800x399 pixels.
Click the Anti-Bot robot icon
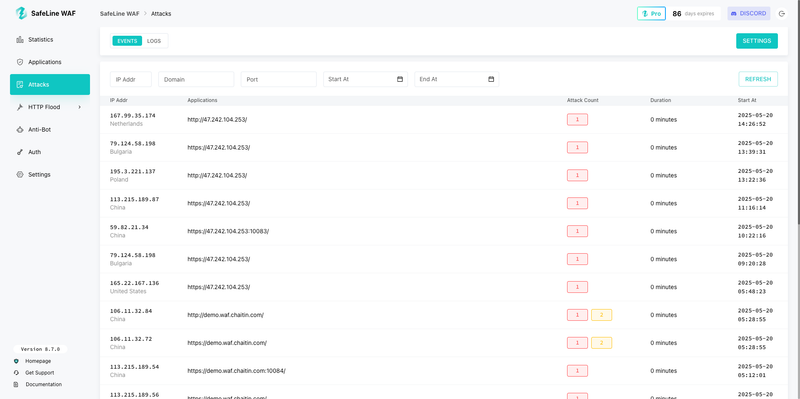(x=20, y=130)
